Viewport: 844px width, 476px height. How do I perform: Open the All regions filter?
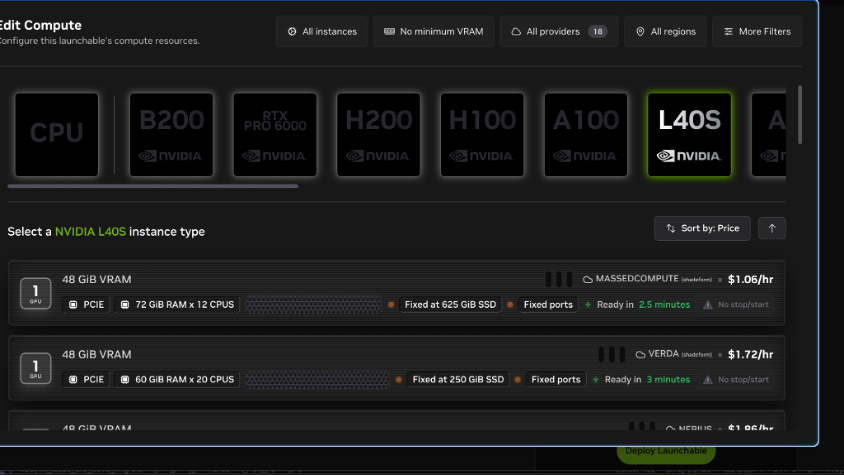coord(665,31)
